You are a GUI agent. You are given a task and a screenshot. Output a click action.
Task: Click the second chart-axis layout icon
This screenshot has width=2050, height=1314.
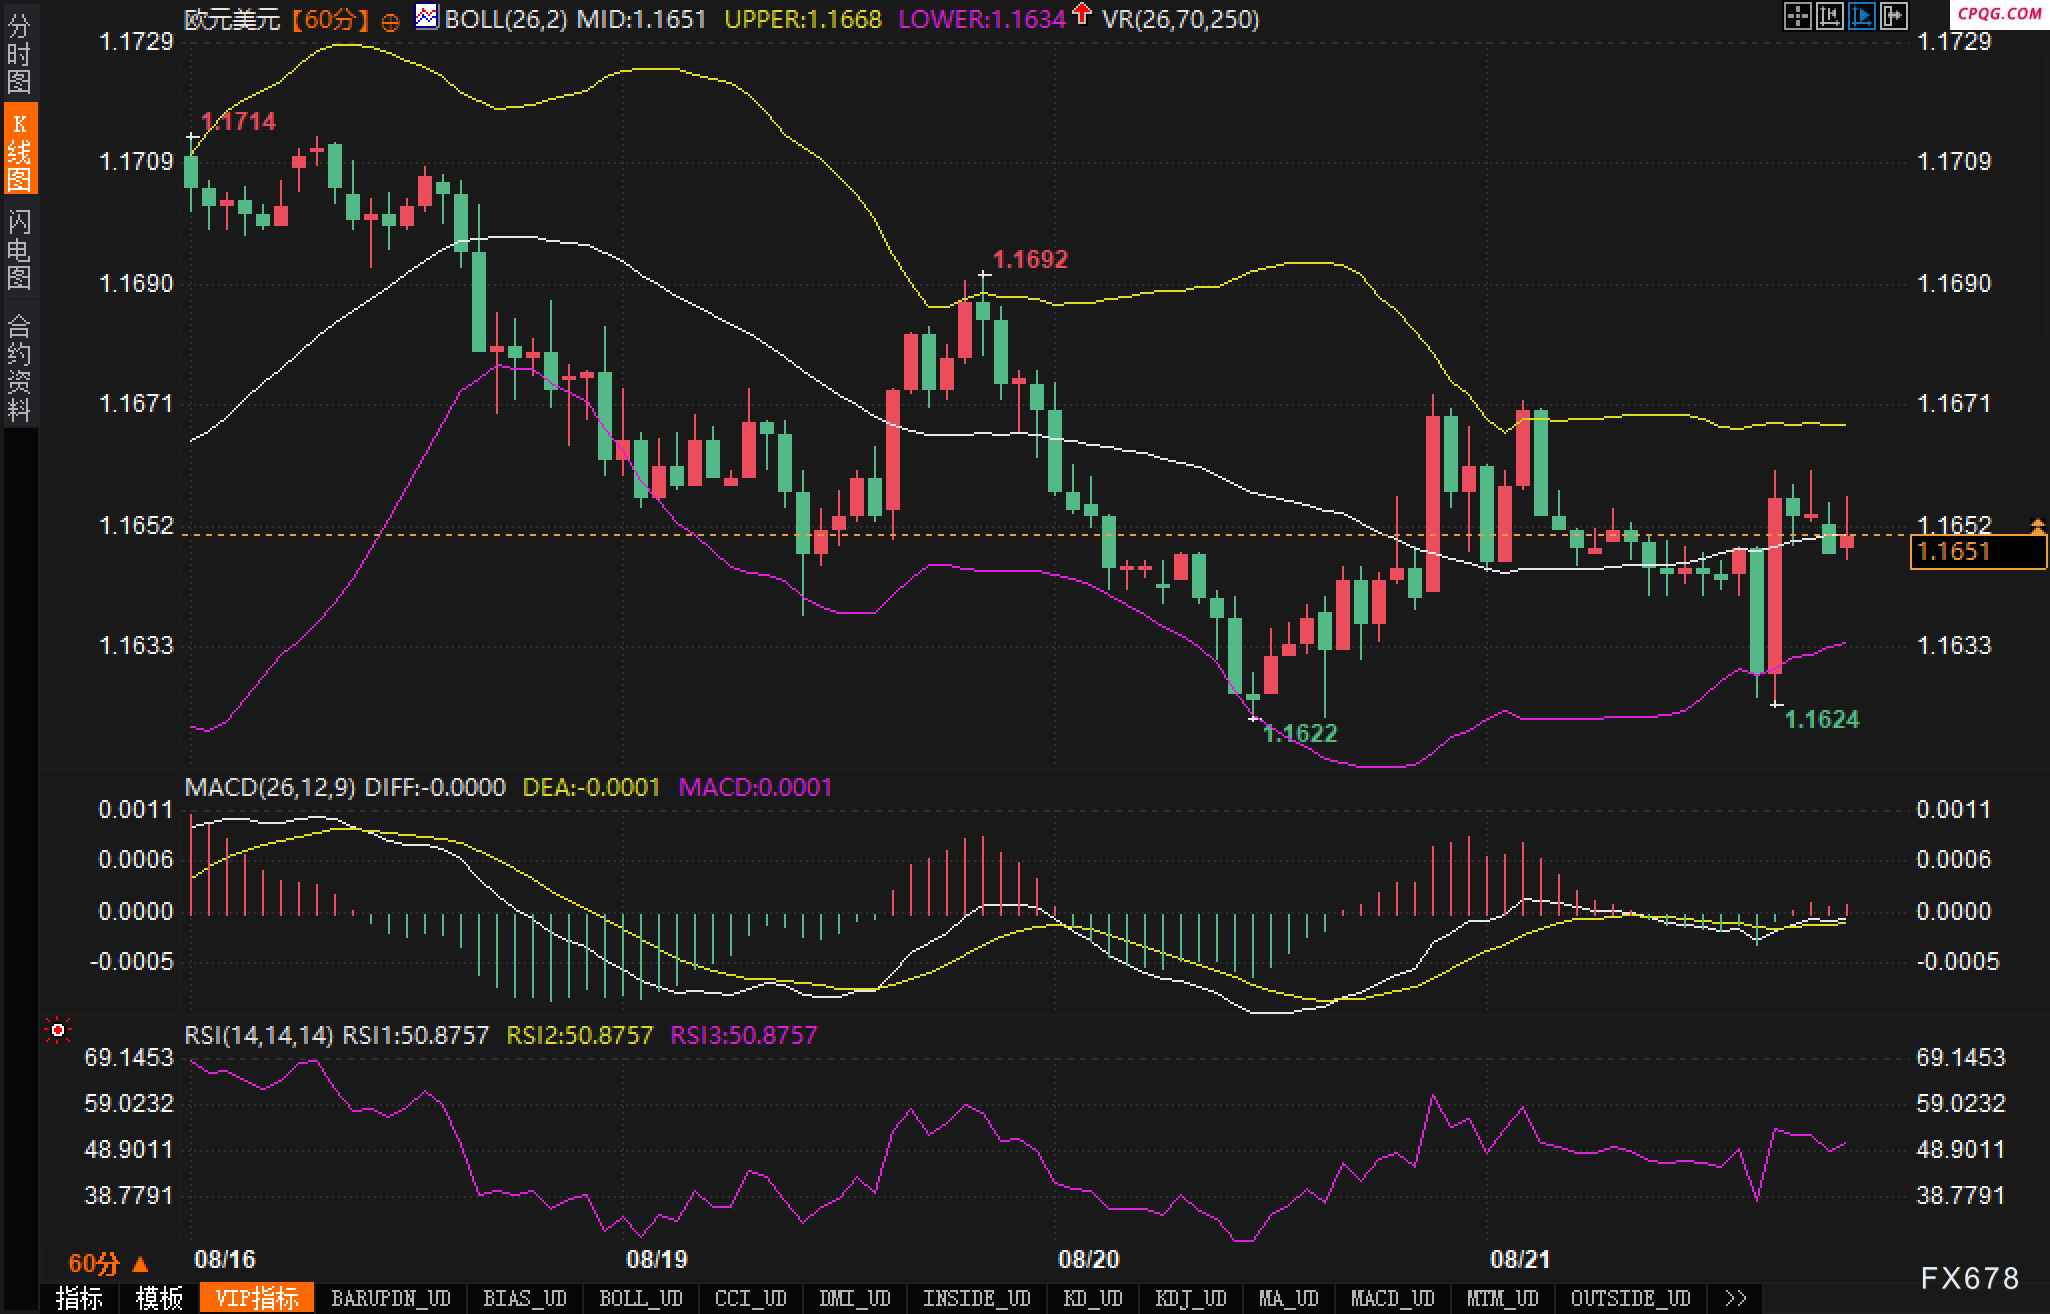pyautogui.click(x=1830, y=17)
